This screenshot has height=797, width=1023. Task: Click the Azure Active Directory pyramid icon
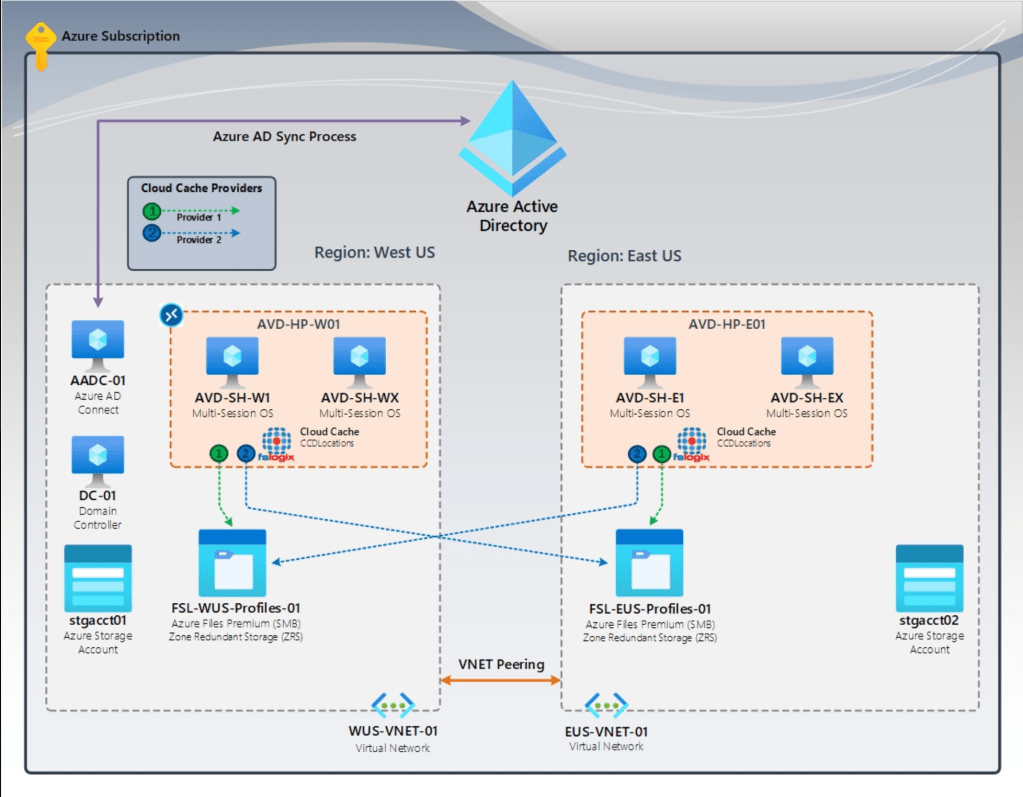[x=512, y=138]
